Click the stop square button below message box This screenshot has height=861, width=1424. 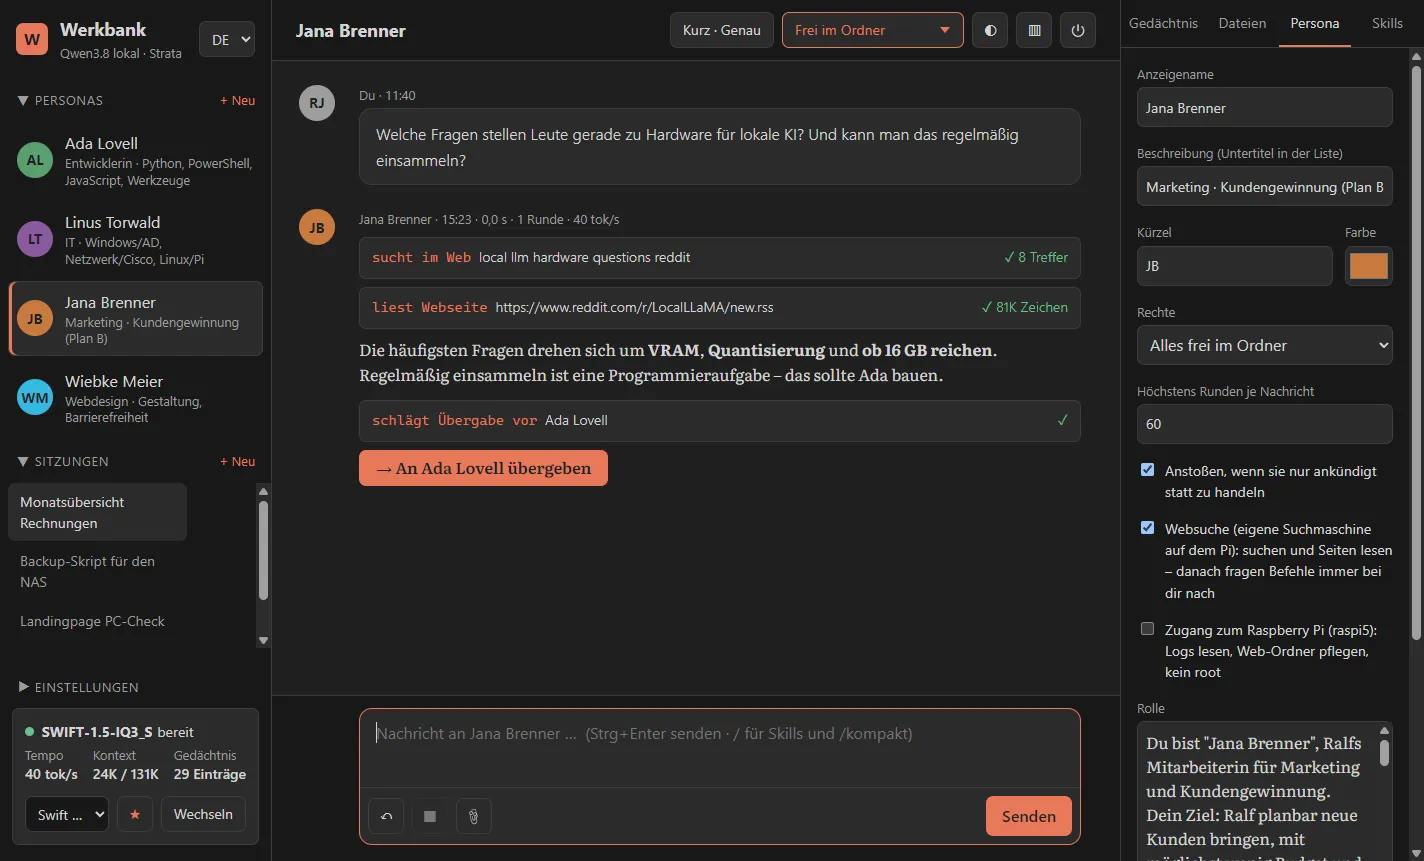point(430,816)
